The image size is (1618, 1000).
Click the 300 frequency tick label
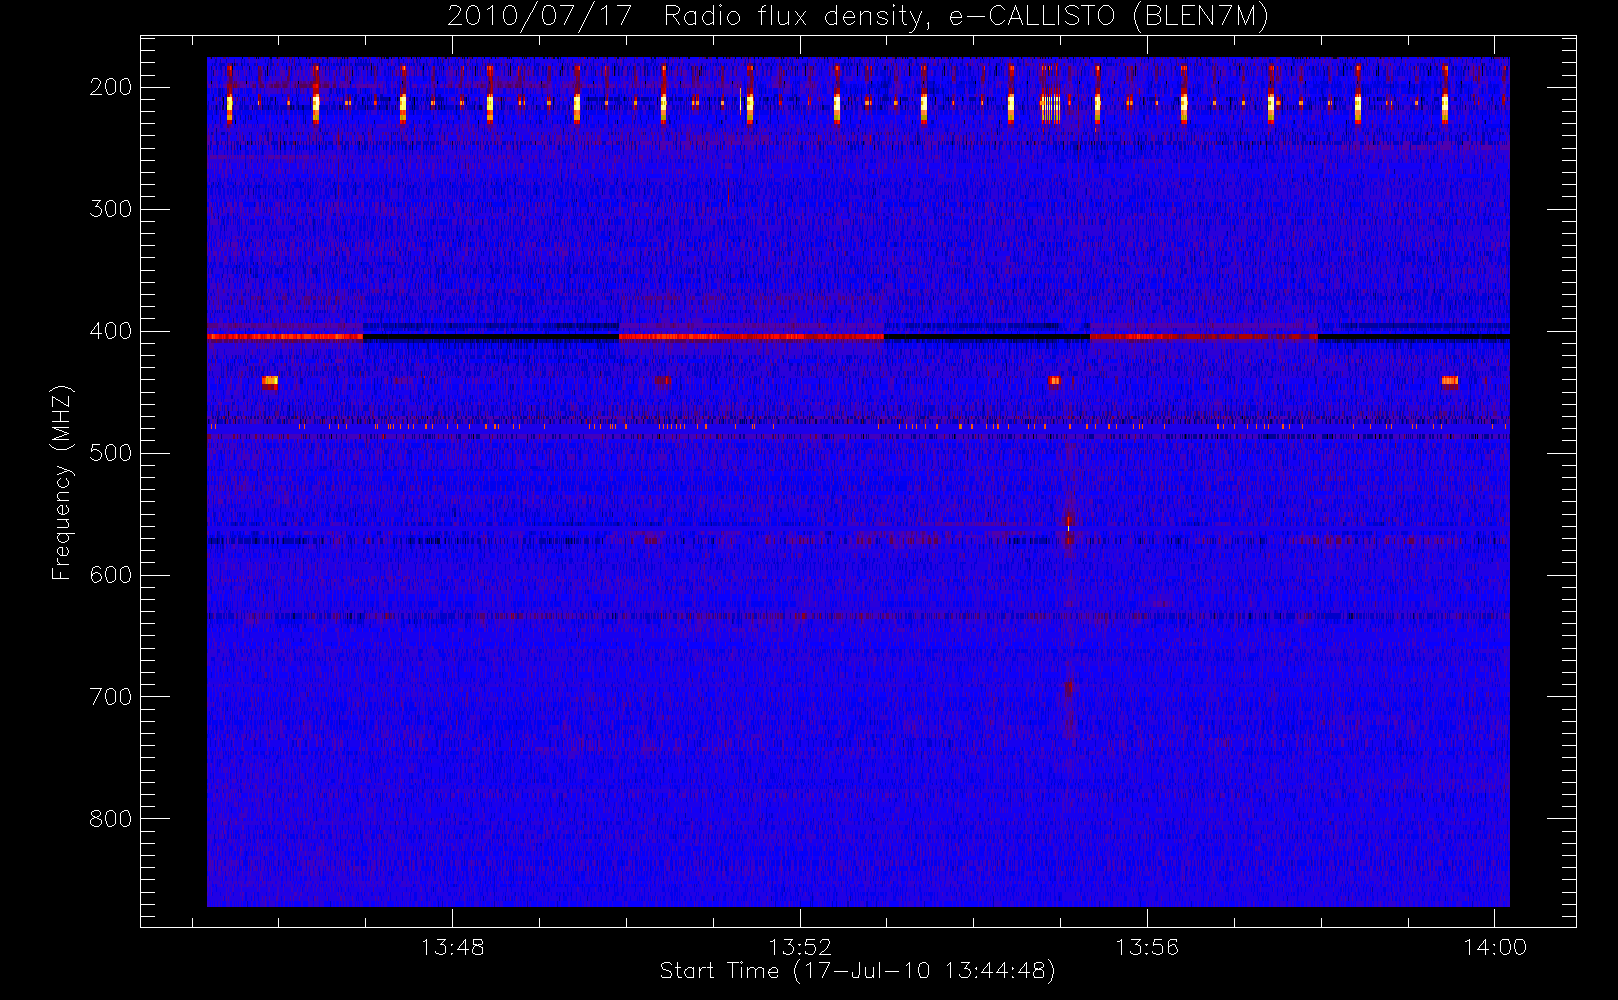(x=111, y=209)
